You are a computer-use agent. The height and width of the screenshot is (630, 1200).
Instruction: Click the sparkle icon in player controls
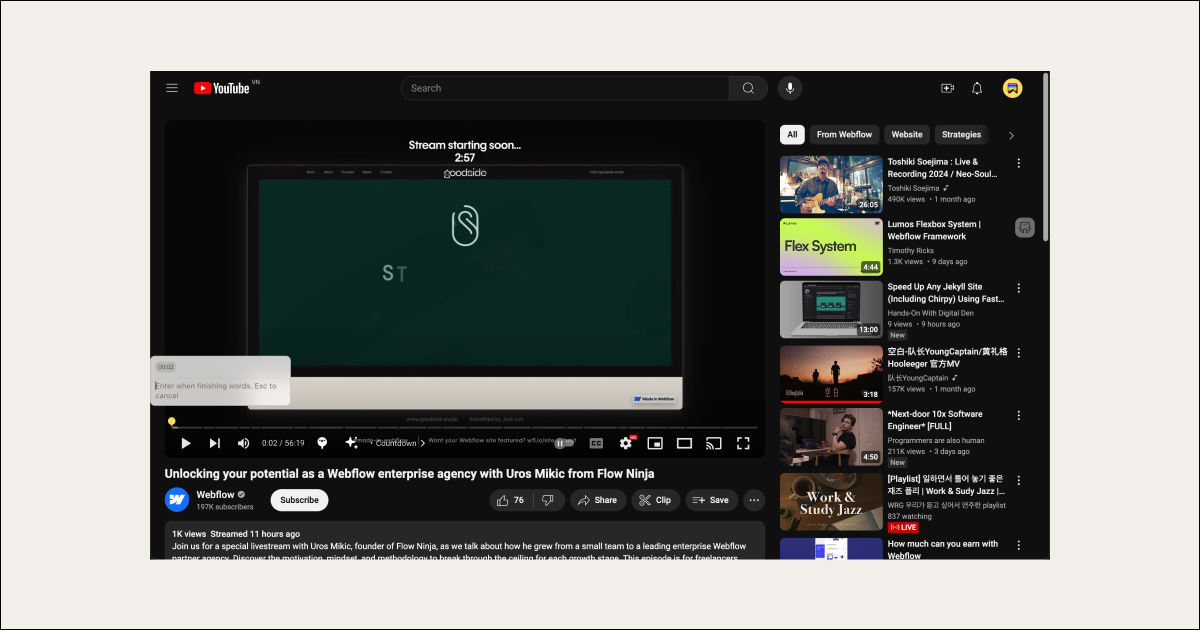351,443
